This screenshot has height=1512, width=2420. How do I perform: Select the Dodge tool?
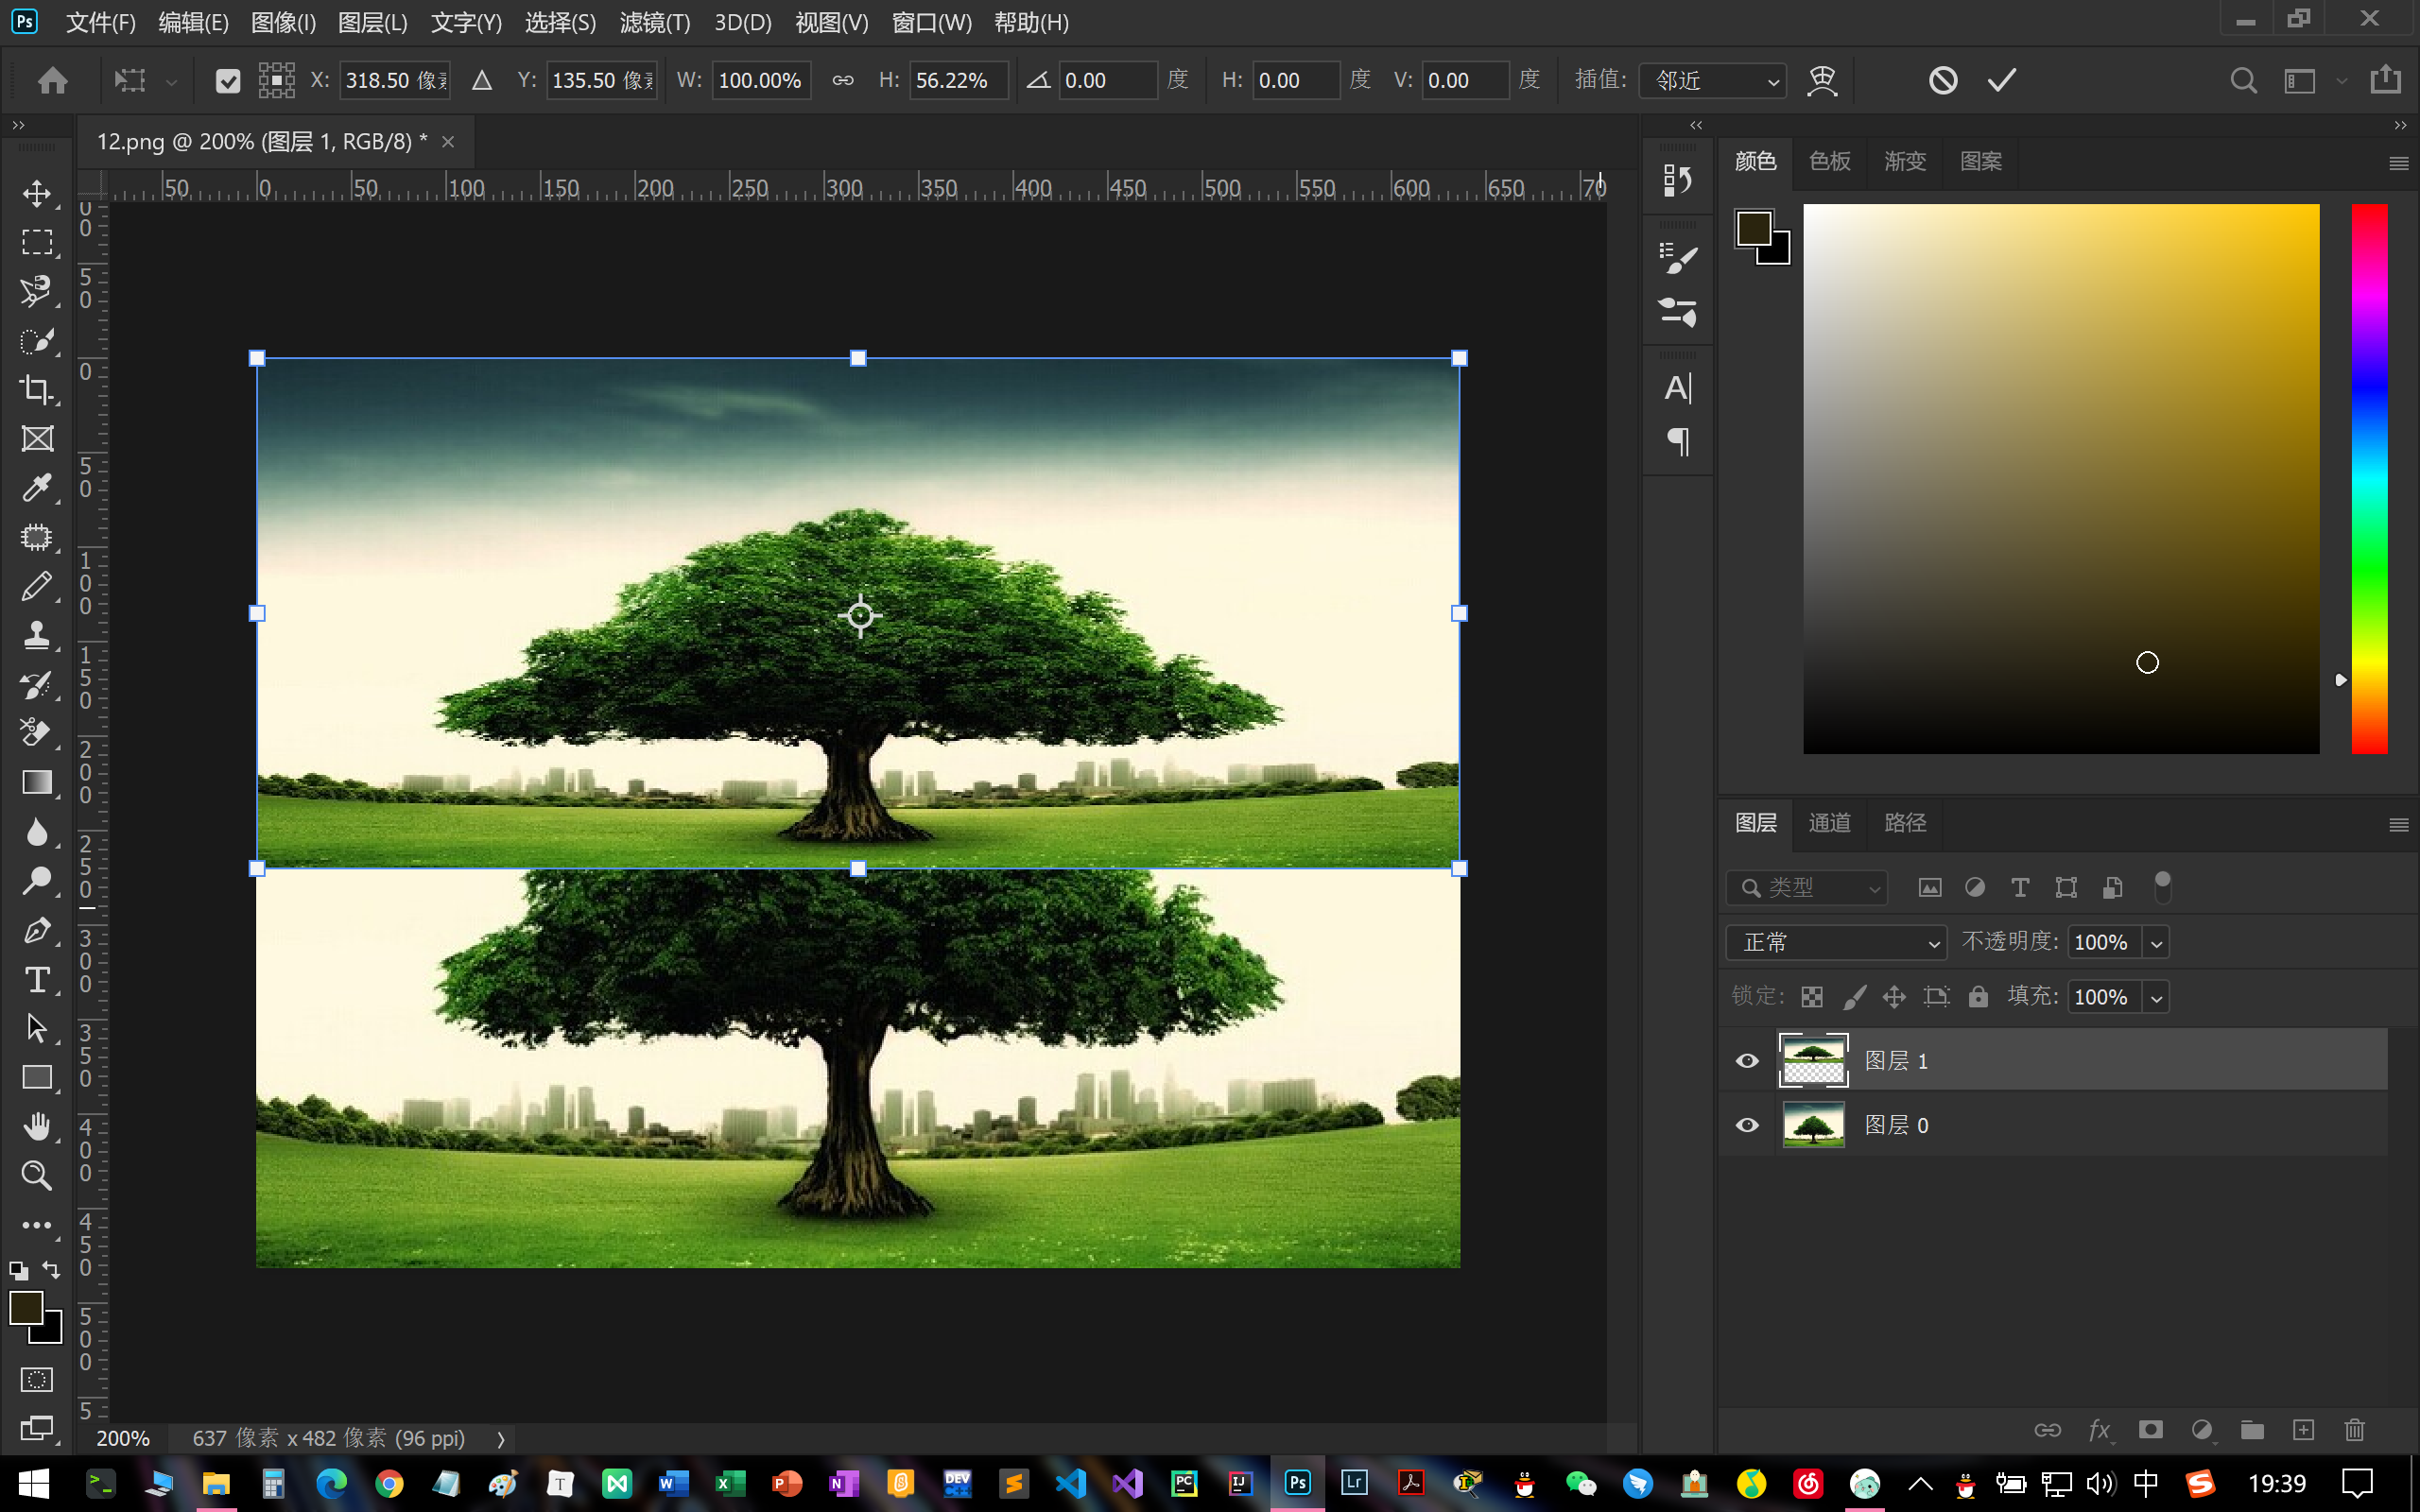tap(37, 881)
